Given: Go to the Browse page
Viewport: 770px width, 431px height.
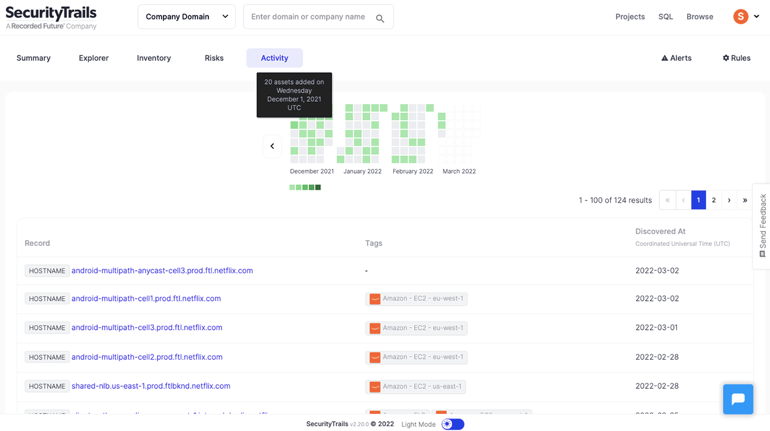Looking at the screenshot, I should tap(700, 17).
